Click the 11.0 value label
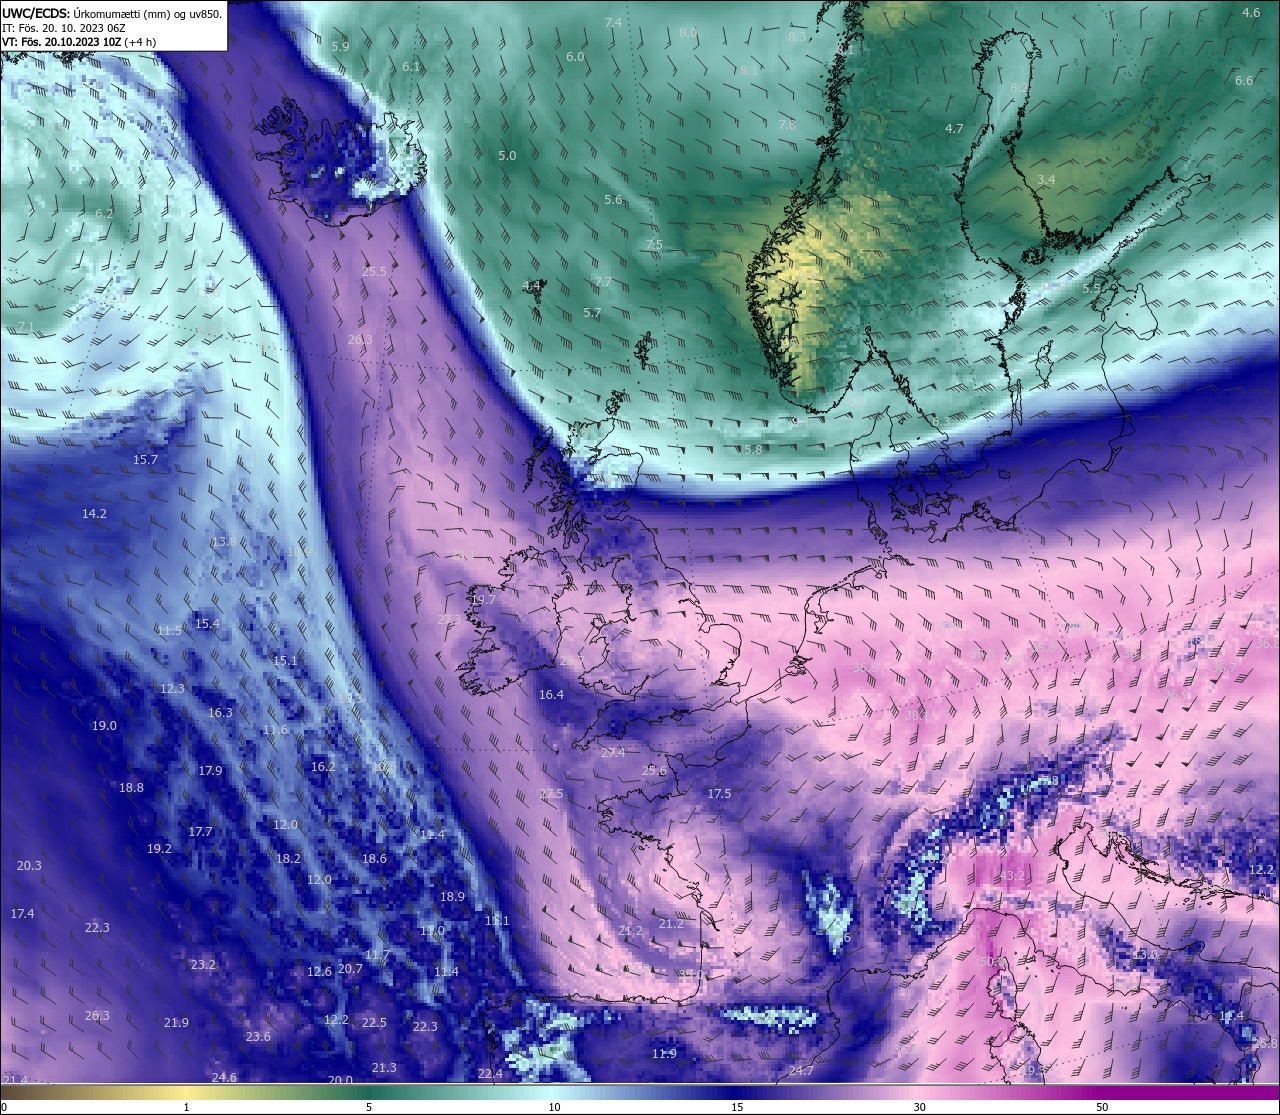The width and height of the screenshot is (1280, 1115). (432, 930)
